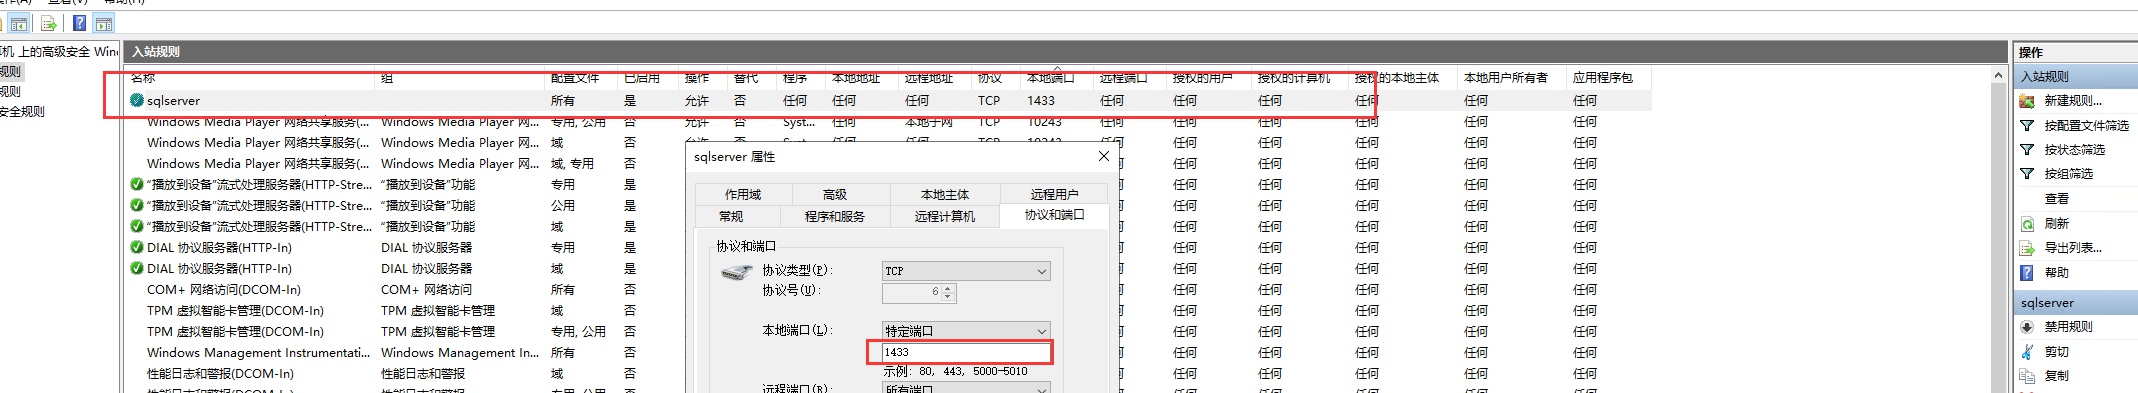The image size is (2138, 393).
Task: Click the green check icon of the sqlserver rule
Action: click(x=137, y=100)
